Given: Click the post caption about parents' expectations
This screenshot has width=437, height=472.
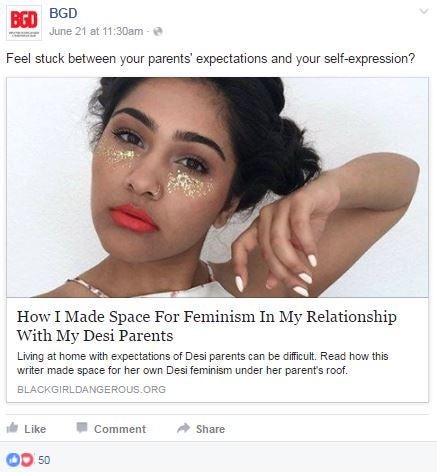Looking at the screenshot, I should tap(211, 59).
